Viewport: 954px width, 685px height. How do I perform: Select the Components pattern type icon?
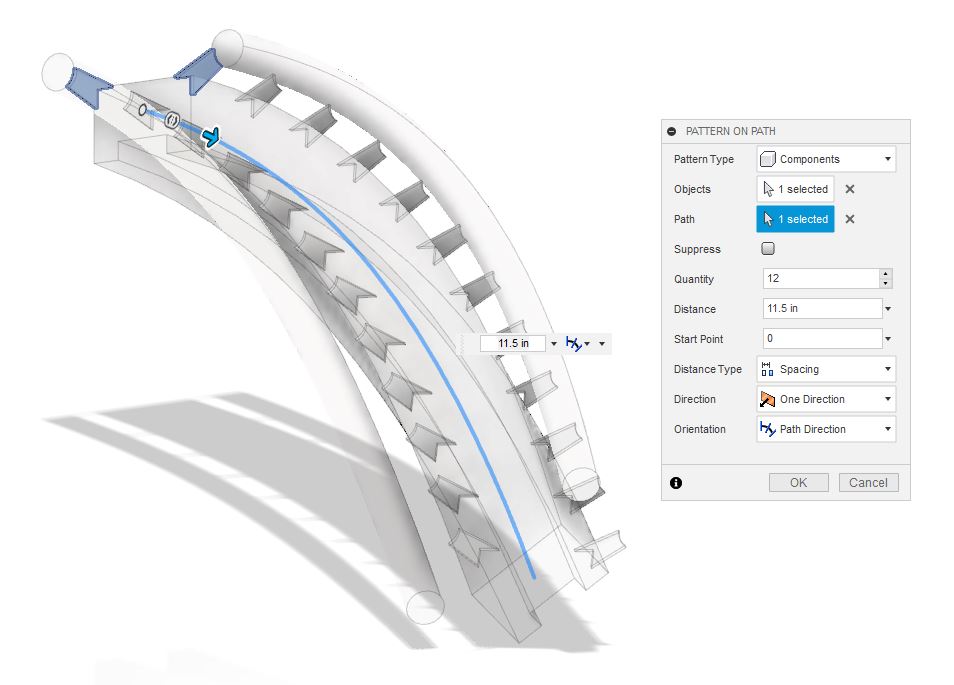[x=766, y=159]
